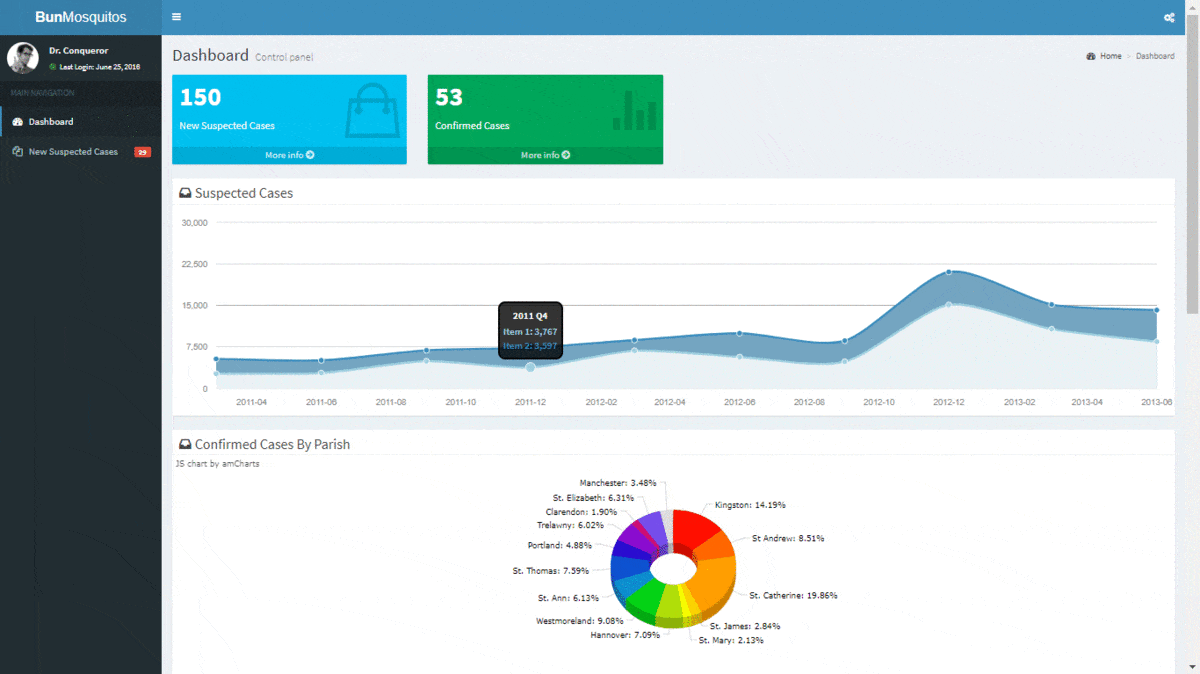1200x674 pixels.
Task: Click the St. Catherine: 19.86% label
Action: (x=793, y=595)
